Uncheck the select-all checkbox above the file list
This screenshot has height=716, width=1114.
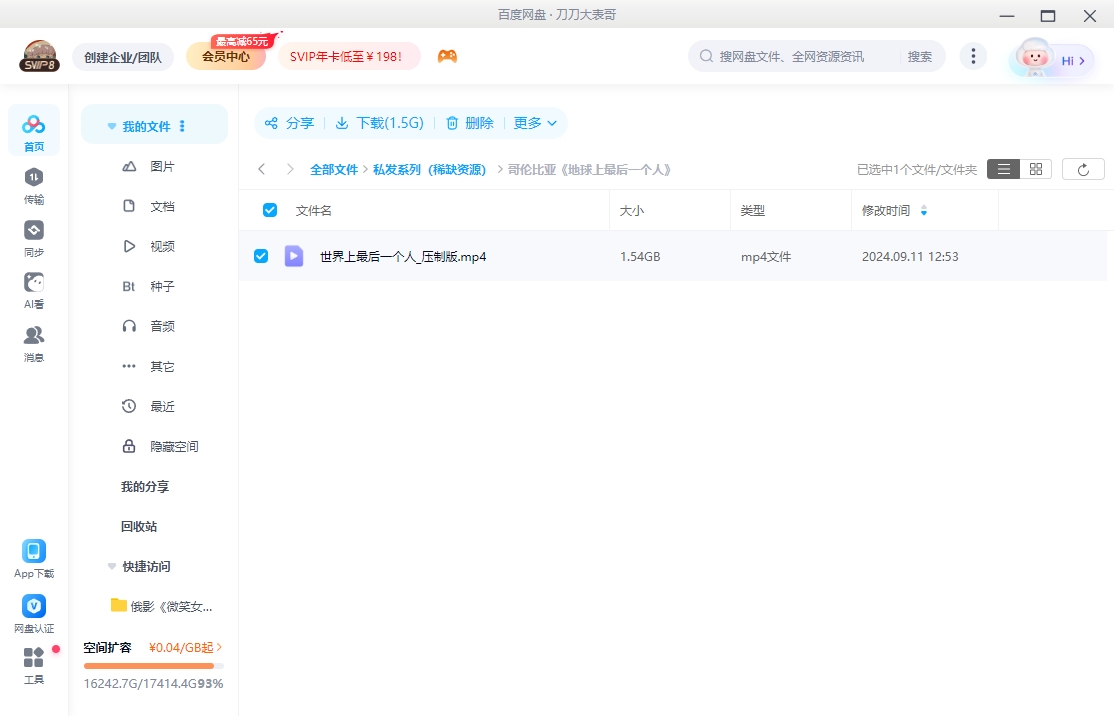click(269, 210)
